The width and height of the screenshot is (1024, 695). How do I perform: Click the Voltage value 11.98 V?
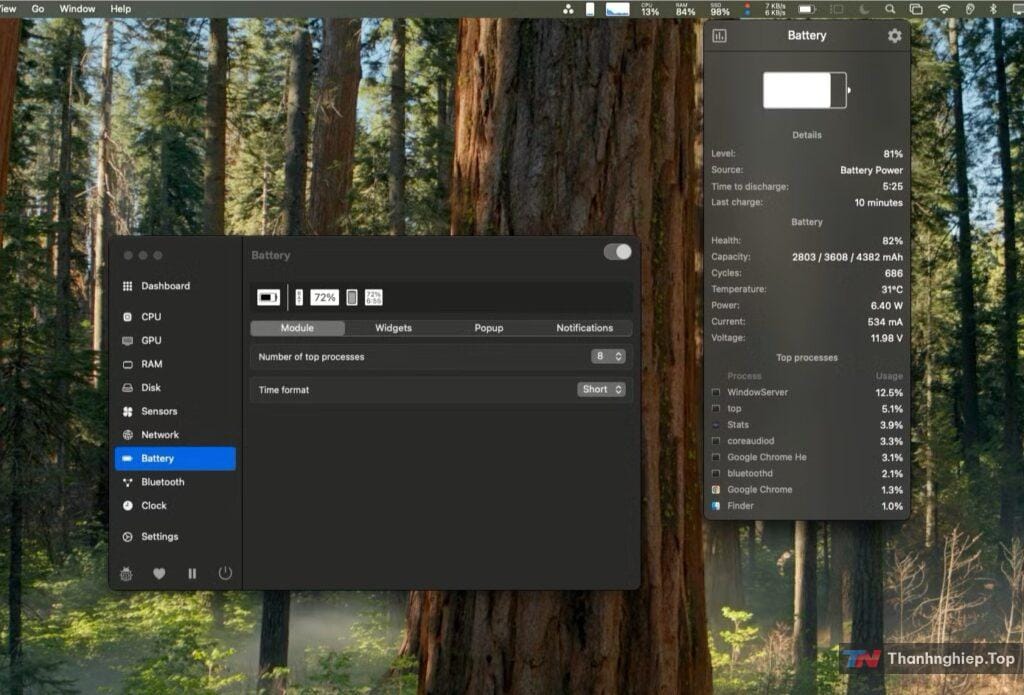(x=886, y=338)
